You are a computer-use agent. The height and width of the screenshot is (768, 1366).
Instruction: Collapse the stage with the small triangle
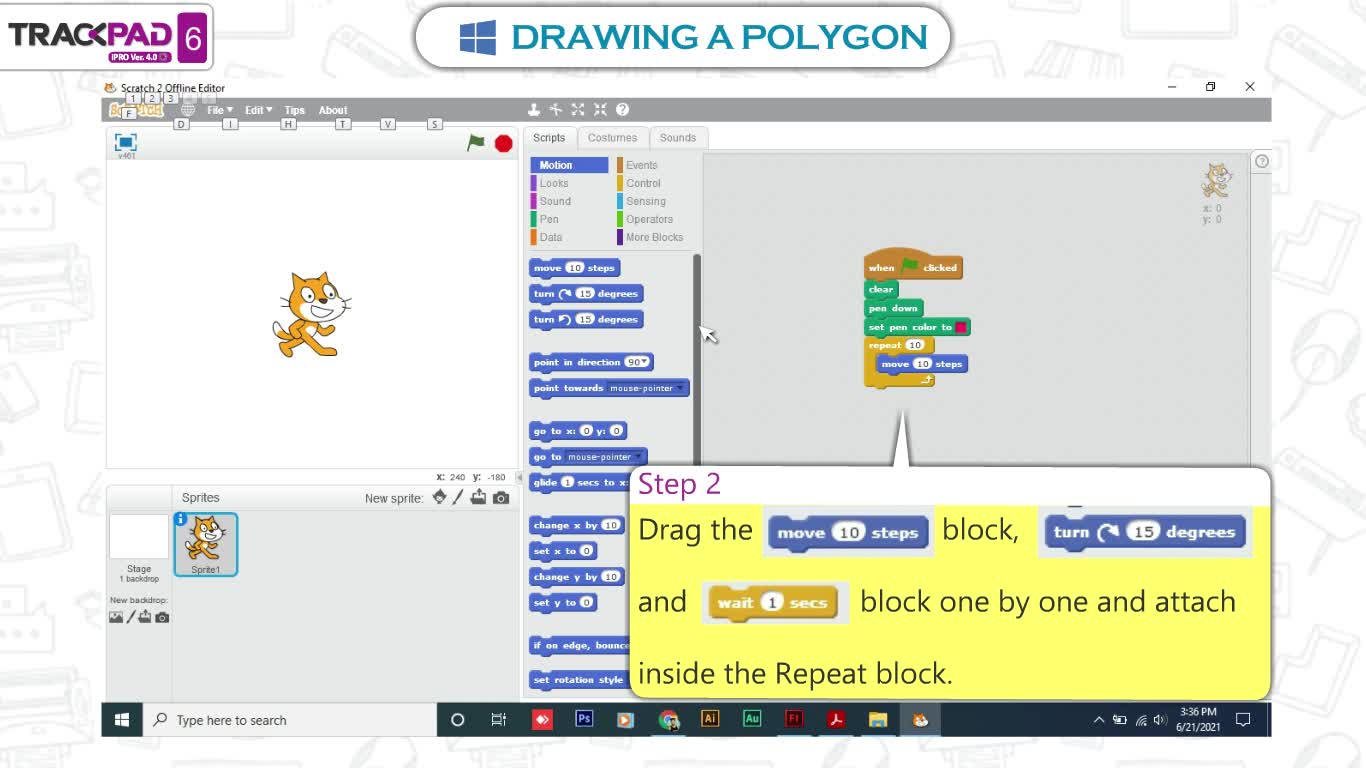(520, 477)
